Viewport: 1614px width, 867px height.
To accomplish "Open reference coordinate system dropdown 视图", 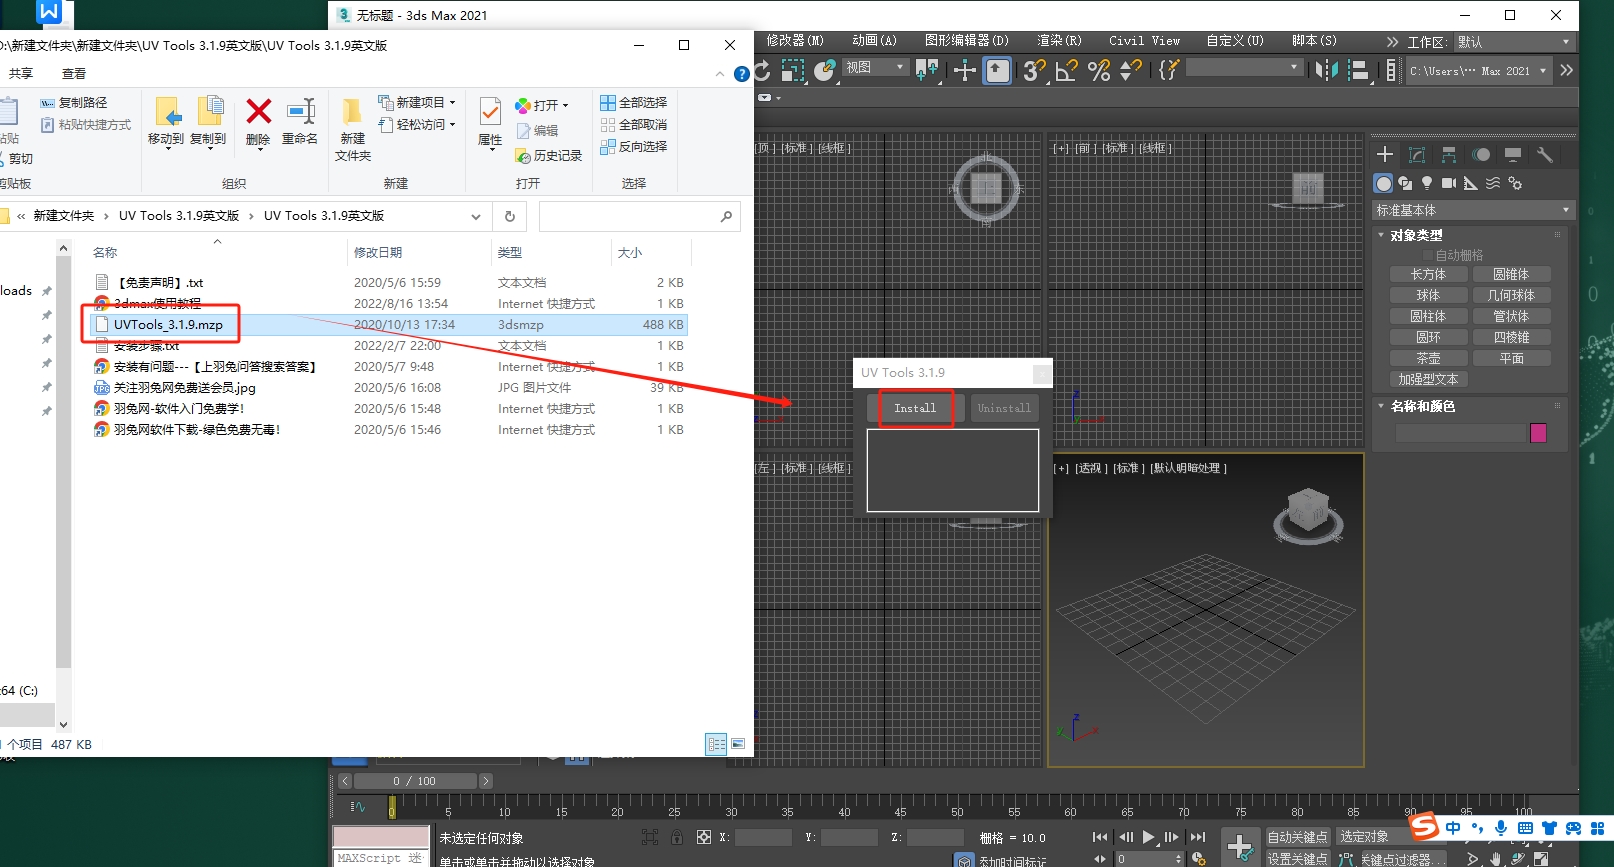I will pos(875,67).
